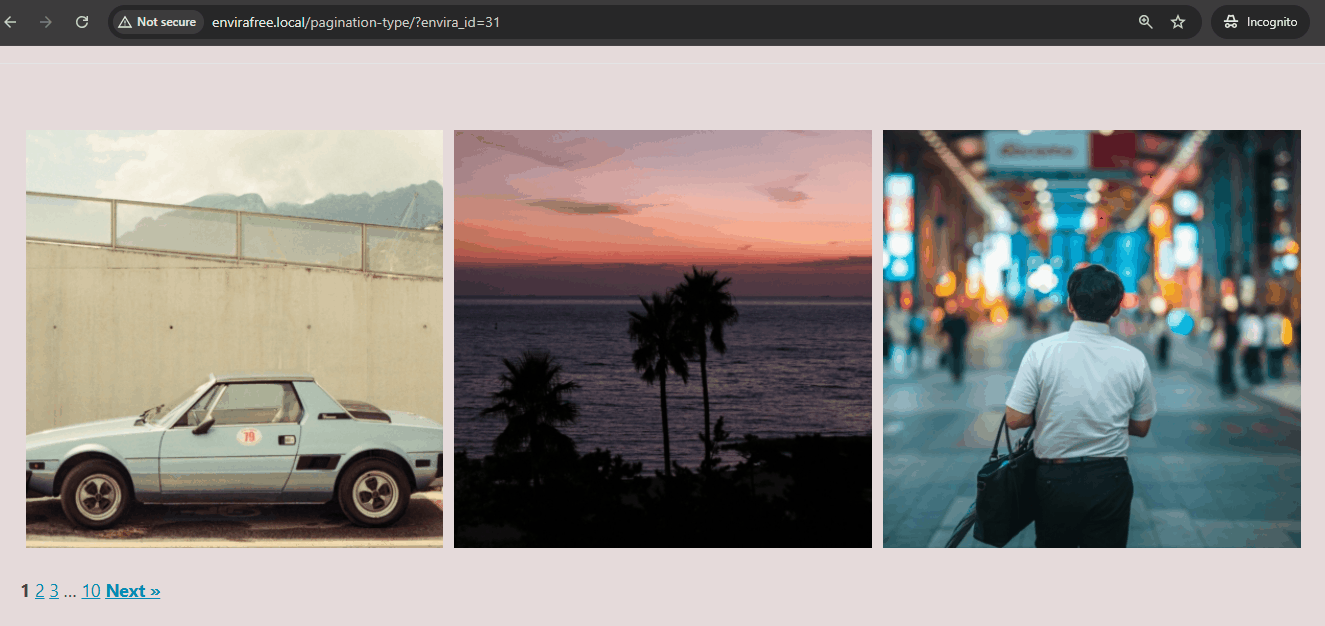Click the current page indicator 1
This screenshot has height=626, width=1325.
24,591
